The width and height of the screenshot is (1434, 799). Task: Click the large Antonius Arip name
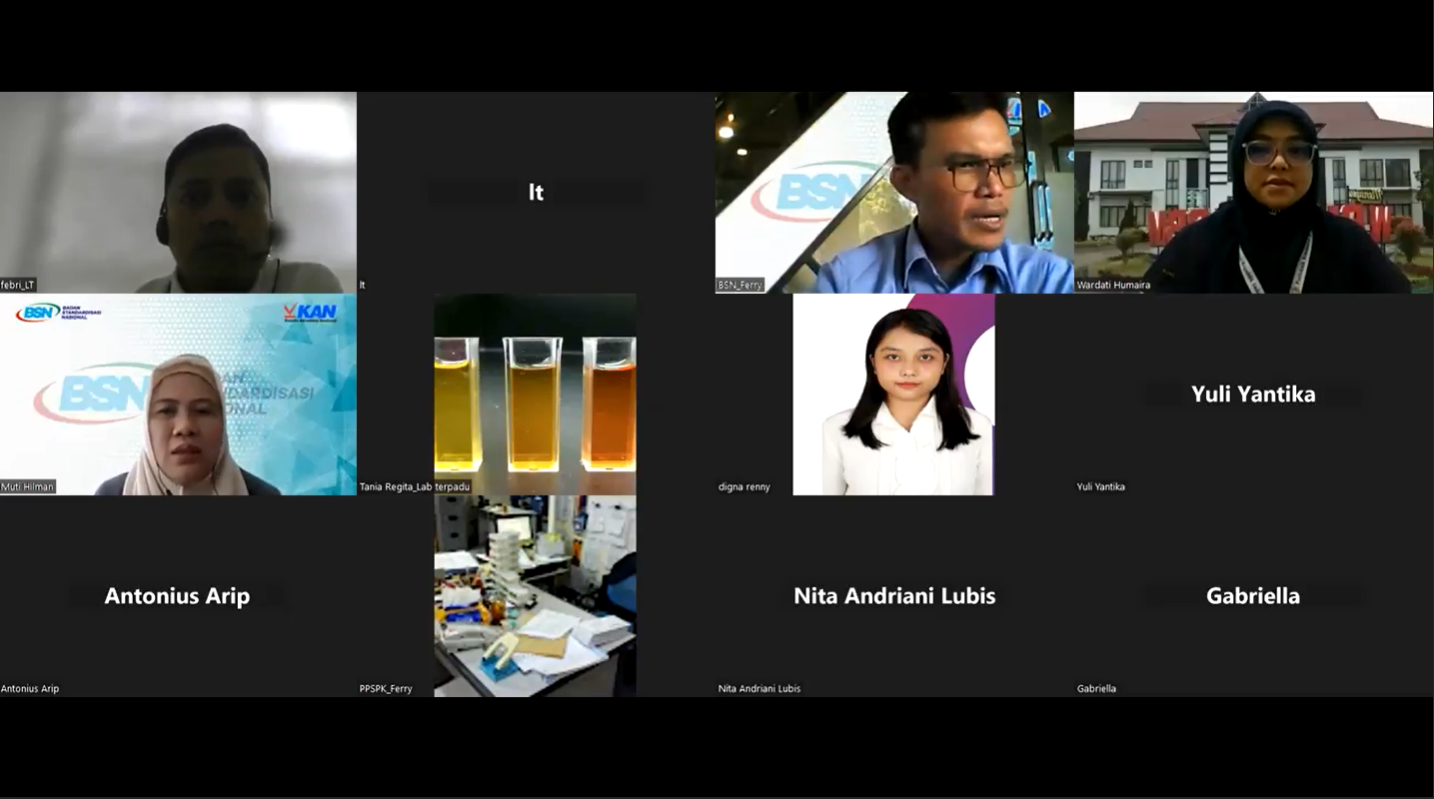(x=177, y=596)
